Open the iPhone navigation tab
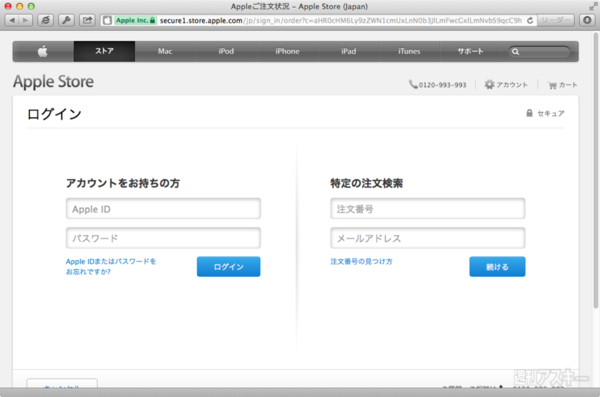The image size is (600, 397). [x=287, y=51]
